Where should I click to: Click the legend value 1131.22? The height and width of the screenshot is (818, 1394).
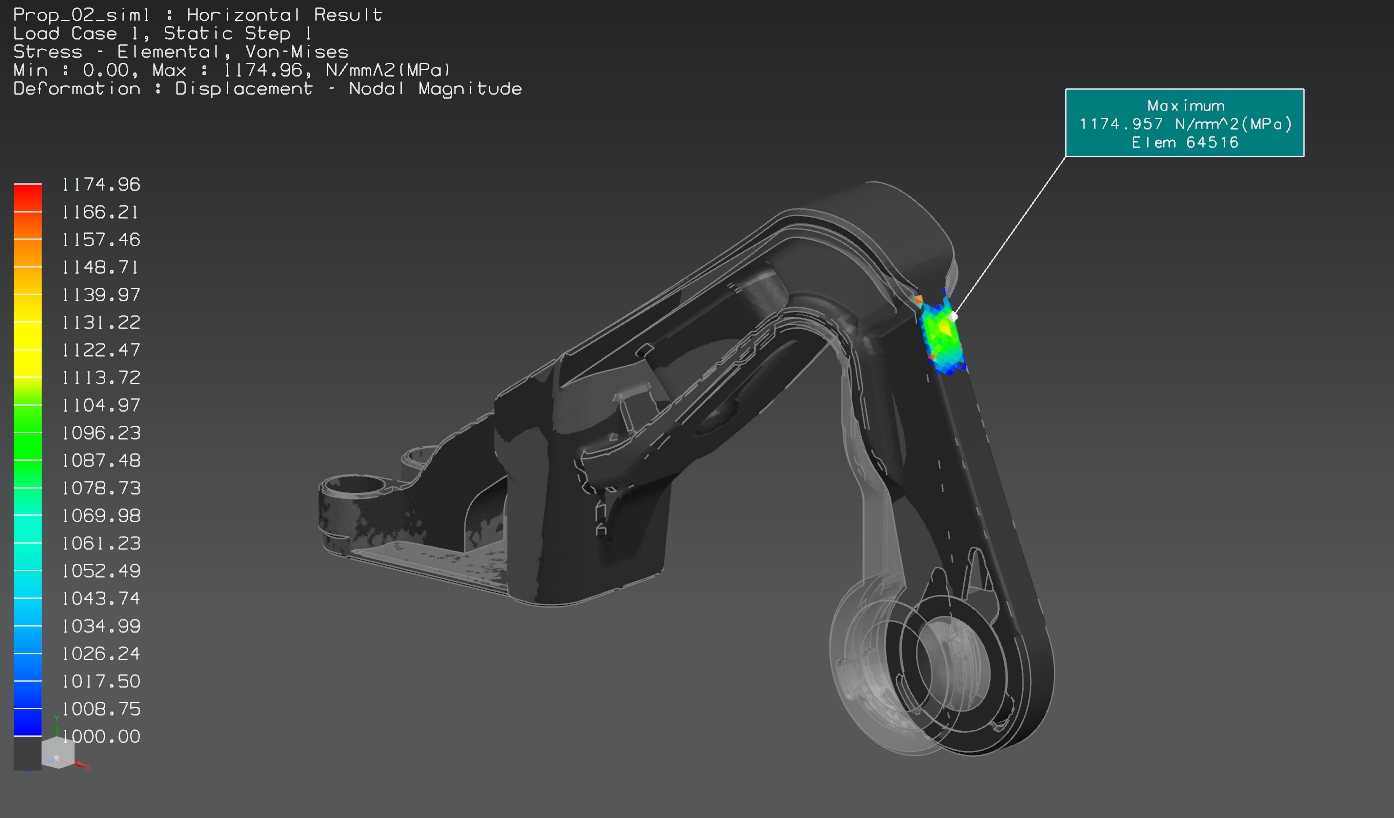[101, 322]
